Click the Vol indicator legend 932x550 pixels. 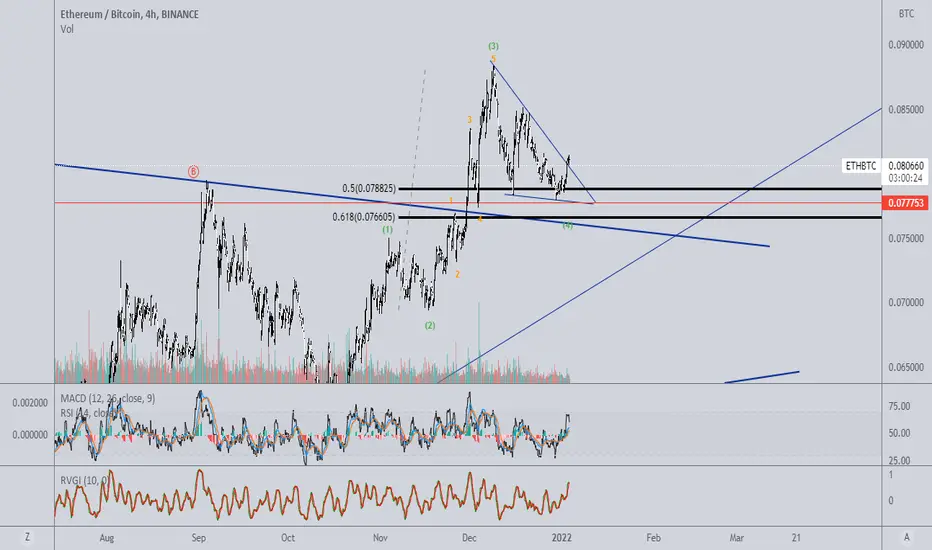pyautogui.click(x=67, y=29)
